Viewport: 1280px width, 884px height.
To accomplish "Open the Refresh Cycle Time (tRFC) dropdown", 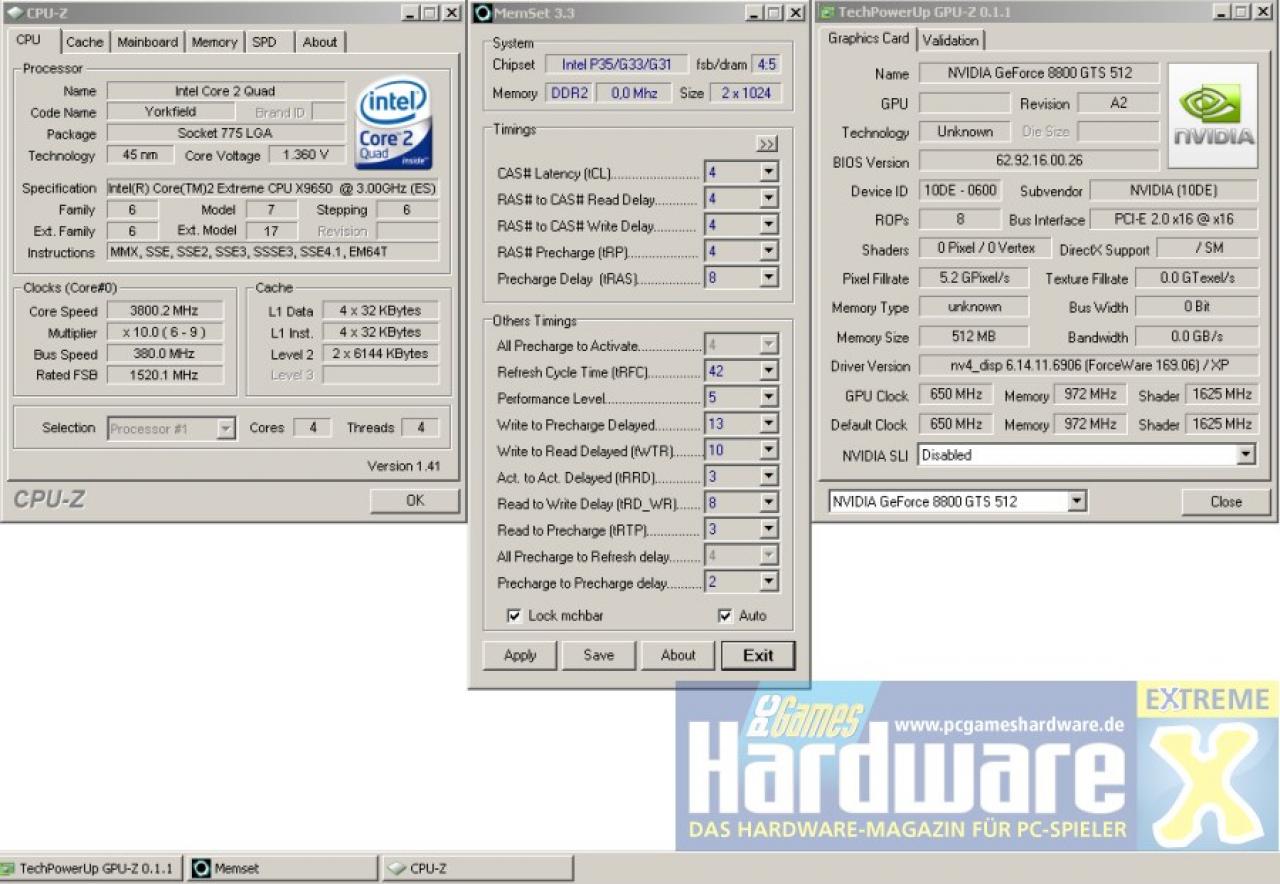I will point(768,371).
